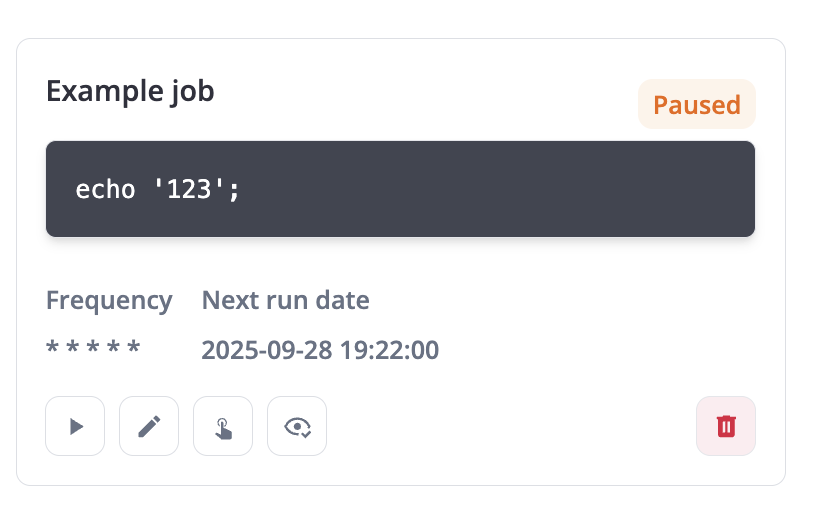Viewport: 836px width, 506px height.
Task: Delete the job with red trash icon
Action: 726,427
